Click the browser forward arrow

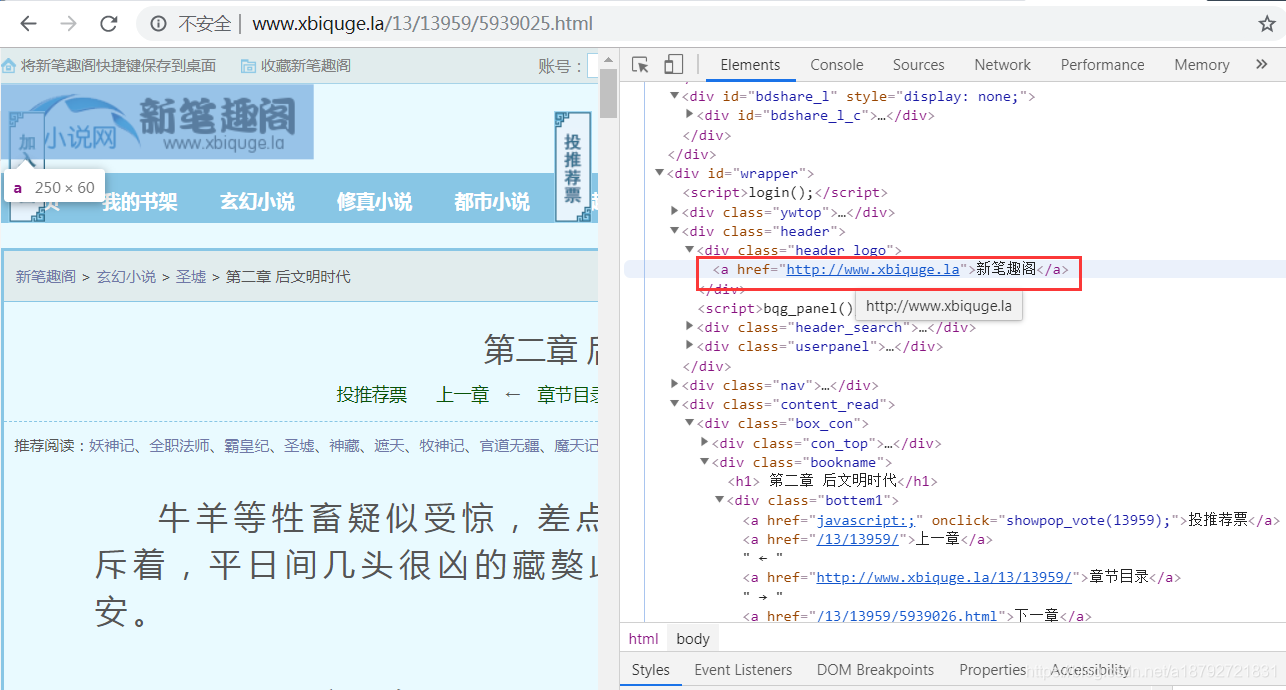(68, 23)
